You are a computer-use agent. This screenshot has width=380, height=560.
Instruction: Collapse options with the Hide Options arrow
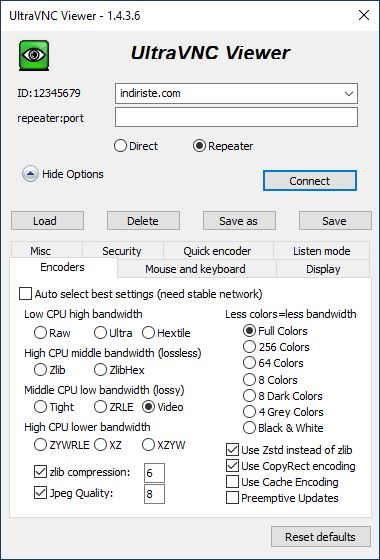(x=30, y=174)
